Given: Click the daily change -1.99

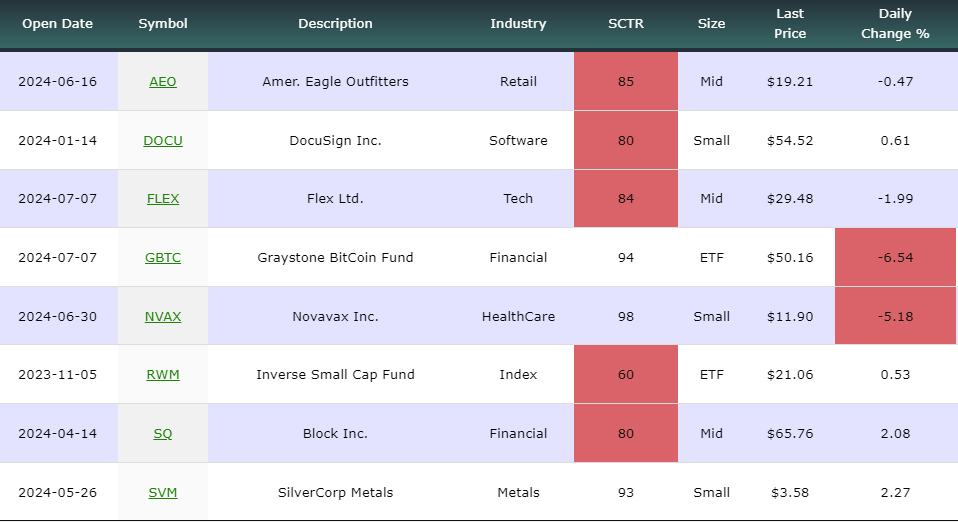Looking at the screenshot, I should (x=895, y=199).
